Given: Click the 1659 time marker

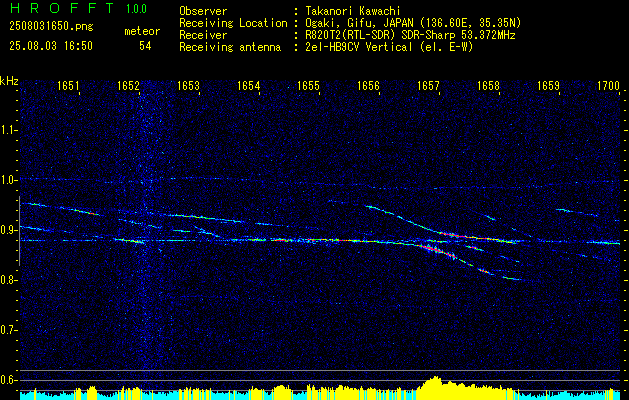Looking at the screenshot, I should pyautogui.click(x=548, y=85).
